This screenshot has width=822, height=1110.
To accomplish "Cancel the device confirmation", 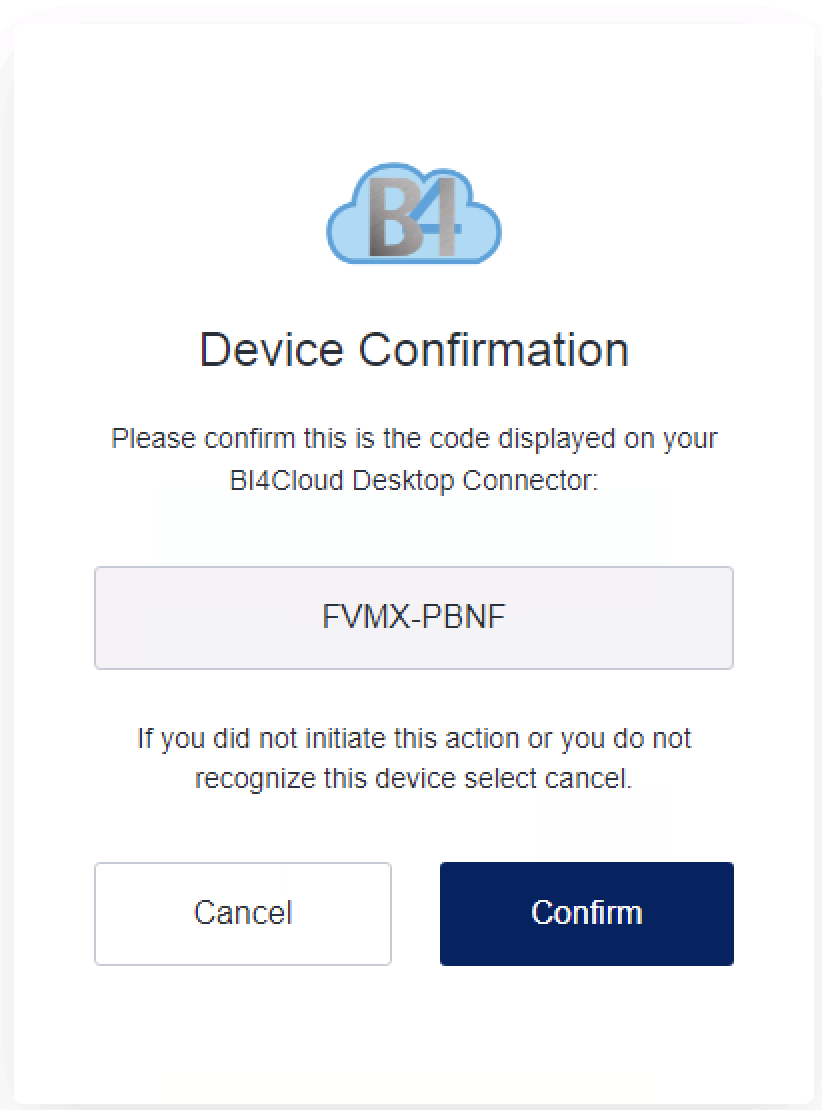I will 243,913.
